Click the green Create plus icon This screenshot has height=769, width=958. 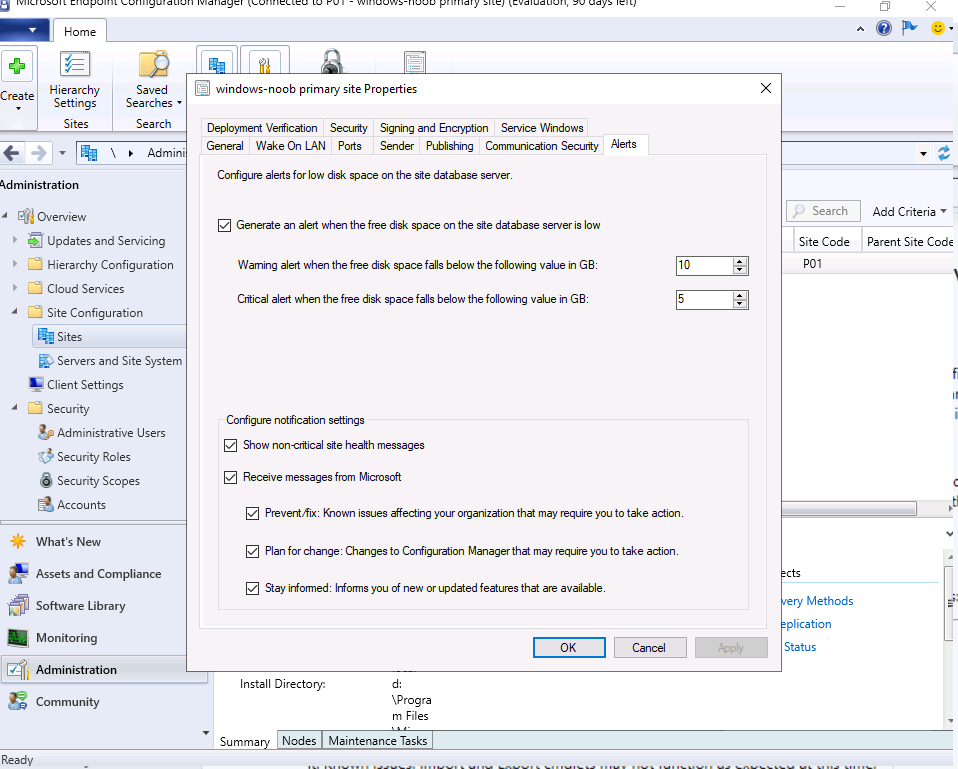pos(17,66)
